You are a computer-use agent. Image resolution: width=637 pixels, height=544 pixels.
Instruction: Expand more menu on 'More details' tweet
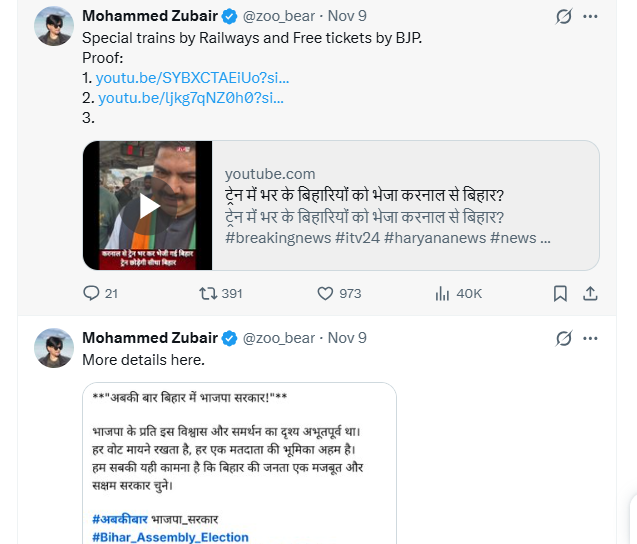[x=591, y=338]
